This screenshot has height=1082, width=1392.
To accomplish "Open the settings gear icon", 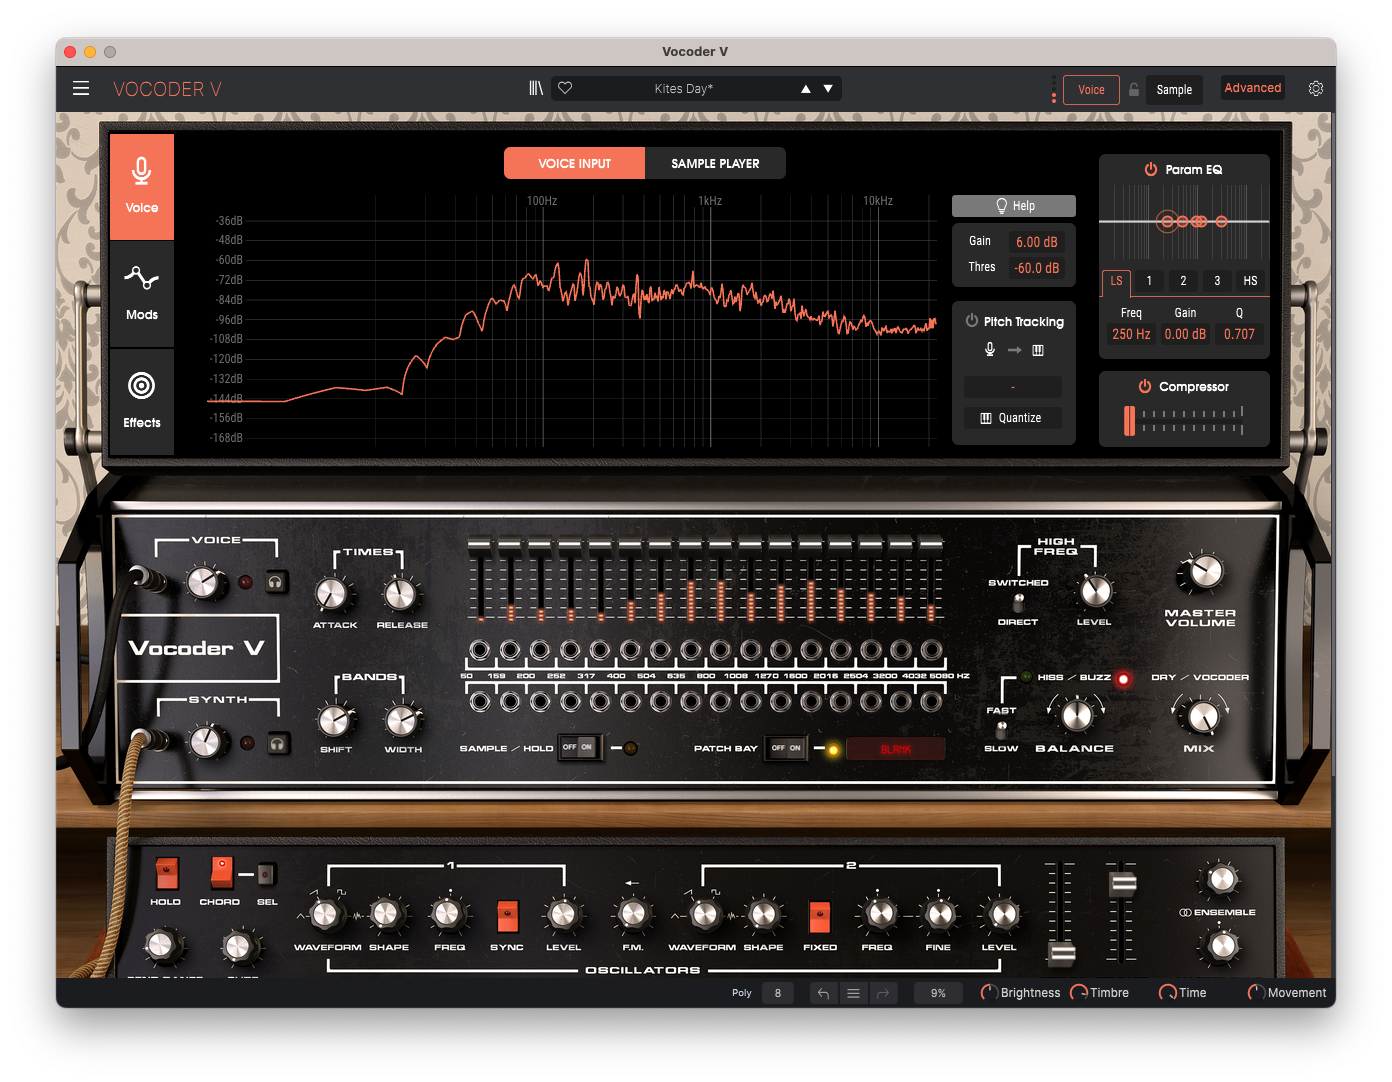I will coord(1316,88).
